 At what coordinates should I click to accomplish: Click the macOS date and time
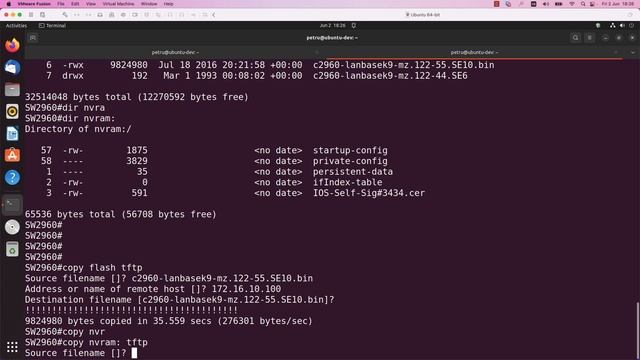[x=618, y=4]
